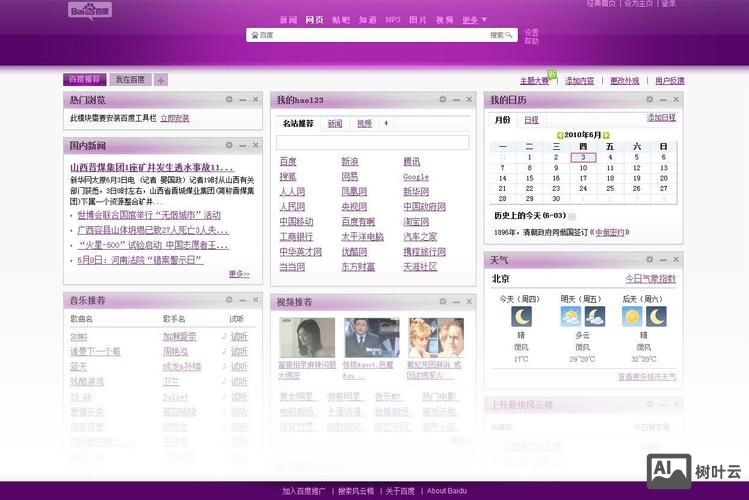The image size is (749, 500).
Task: Open settings gear of 热门浏览 module
Action: tap(229, 99)
